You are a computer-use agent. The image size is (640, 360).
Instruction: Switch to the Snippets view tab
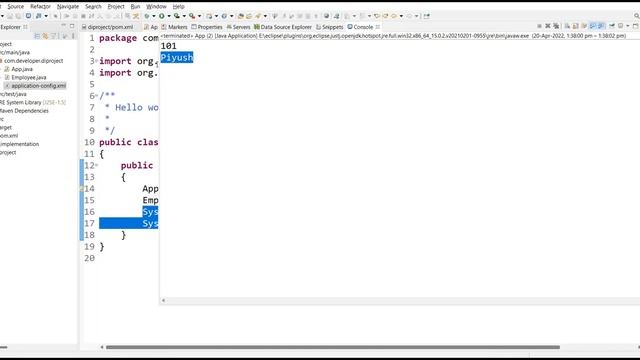click(330, 27)
